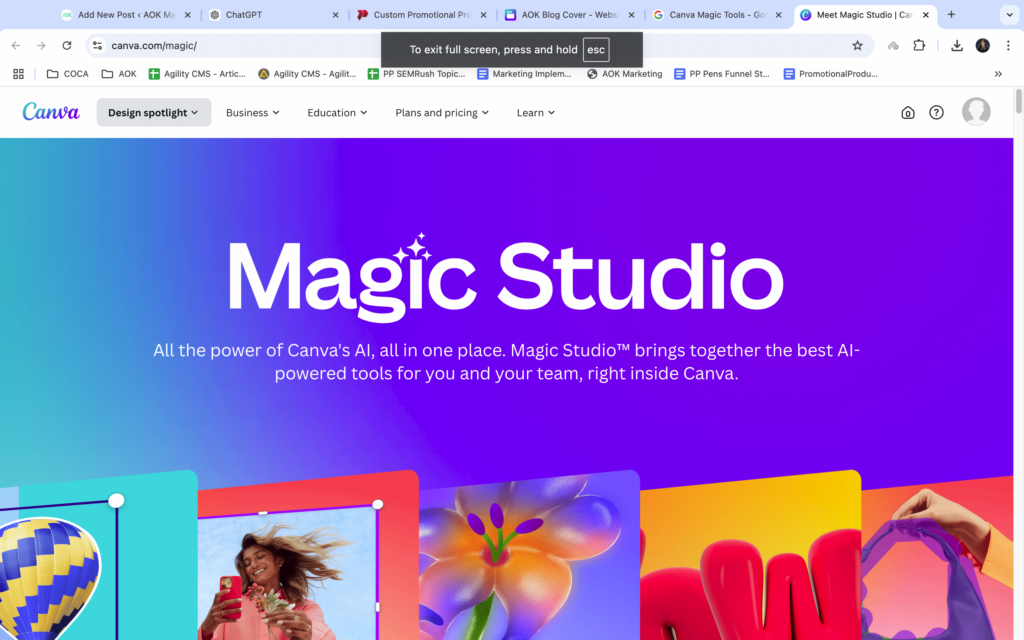The height and width of the screenshot is (640, 1024).
Task: Open PromotionalProdu... bookmark
Action: point(831,74)
